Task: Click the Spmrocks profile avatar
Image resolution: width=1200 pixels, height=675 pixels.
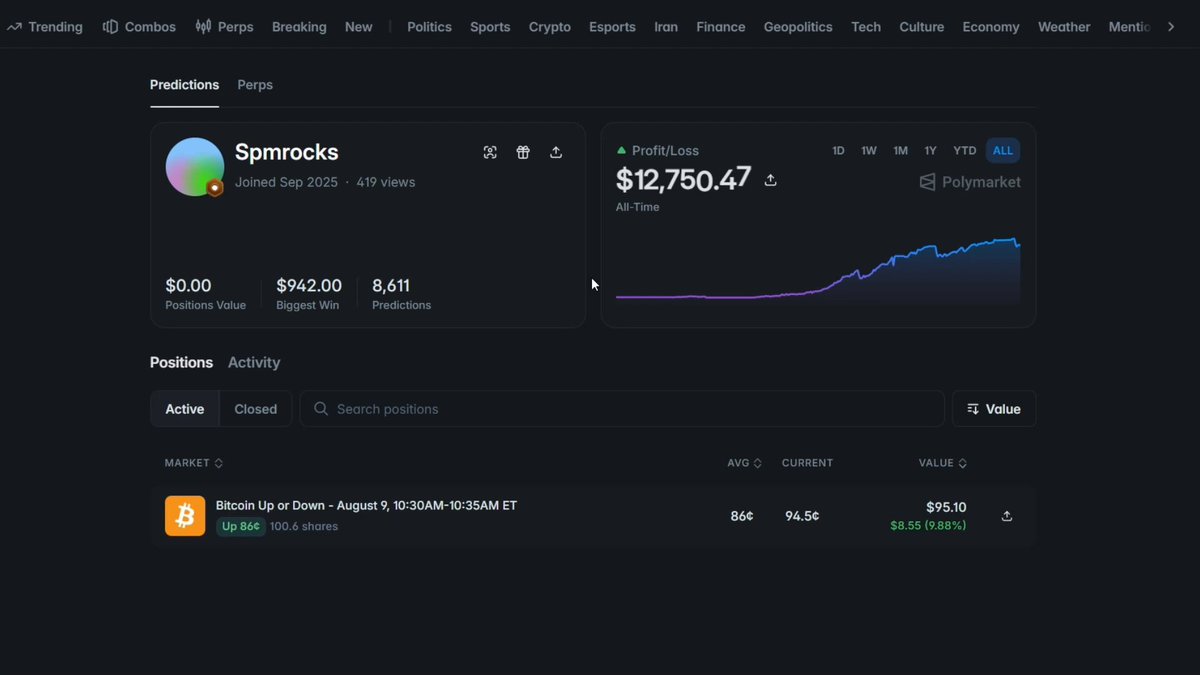Action: pyautogui.click(x=194, y=167)
